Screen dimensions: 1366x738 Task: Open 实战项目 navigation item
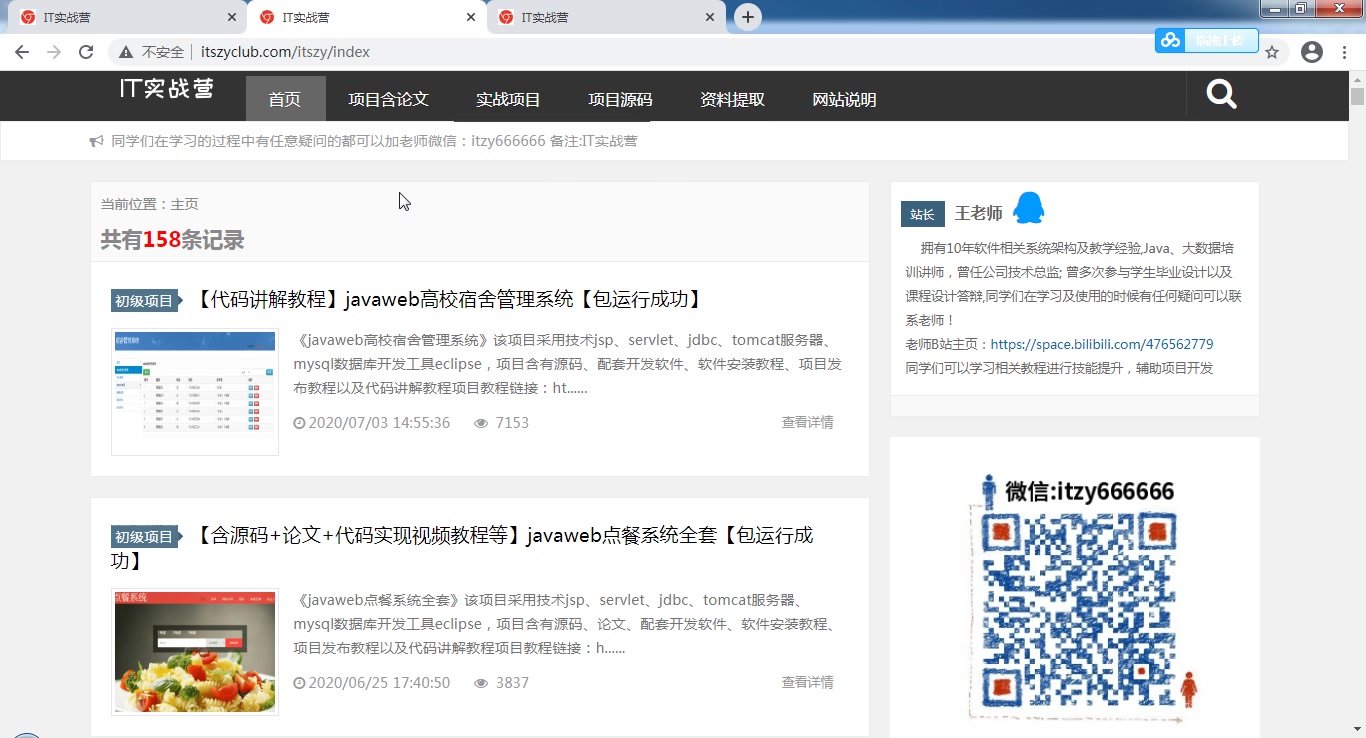508,99
